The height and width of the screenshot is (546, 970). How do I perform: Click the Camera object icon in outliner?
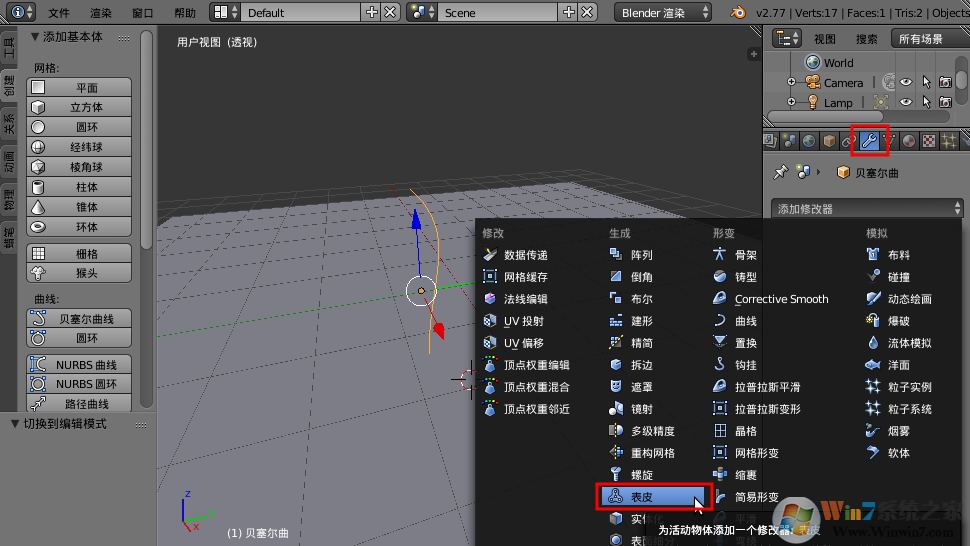(x=813, y=82)
